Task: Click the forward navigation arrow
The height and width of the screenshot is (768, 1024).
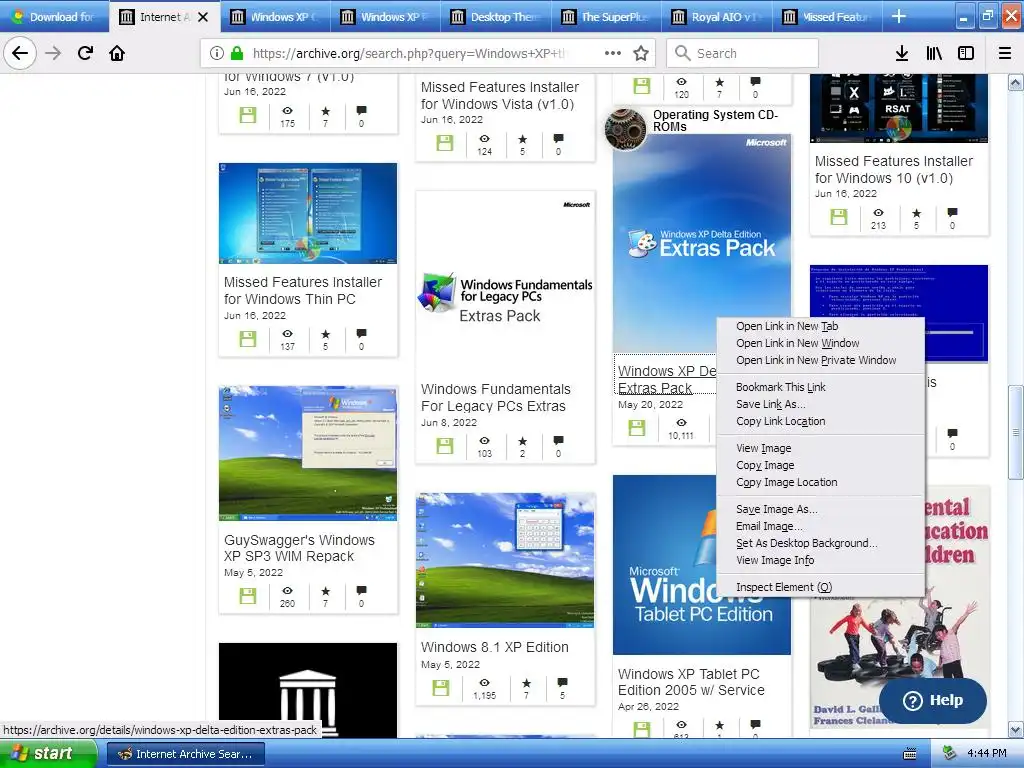Action: click(x=54, y=53)
